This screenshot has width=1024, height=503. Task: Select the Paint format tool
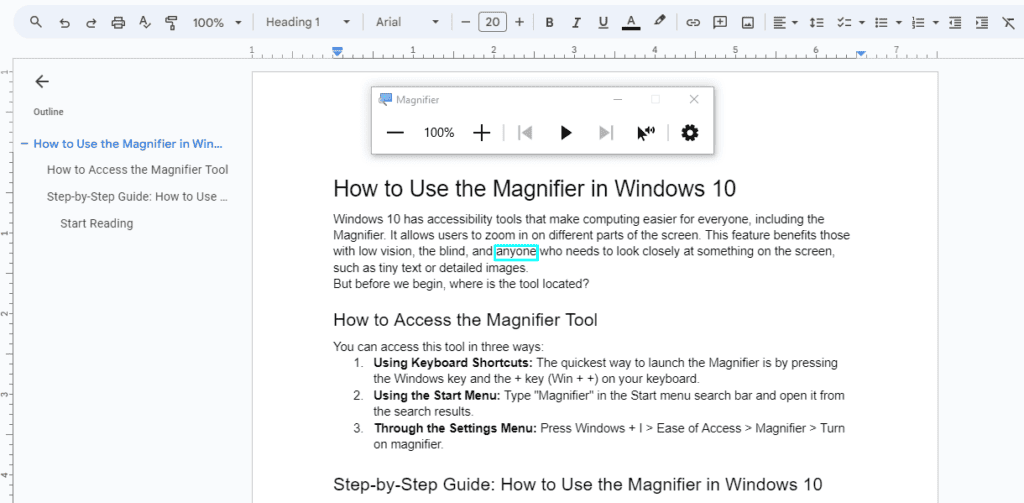coord(170,22)
